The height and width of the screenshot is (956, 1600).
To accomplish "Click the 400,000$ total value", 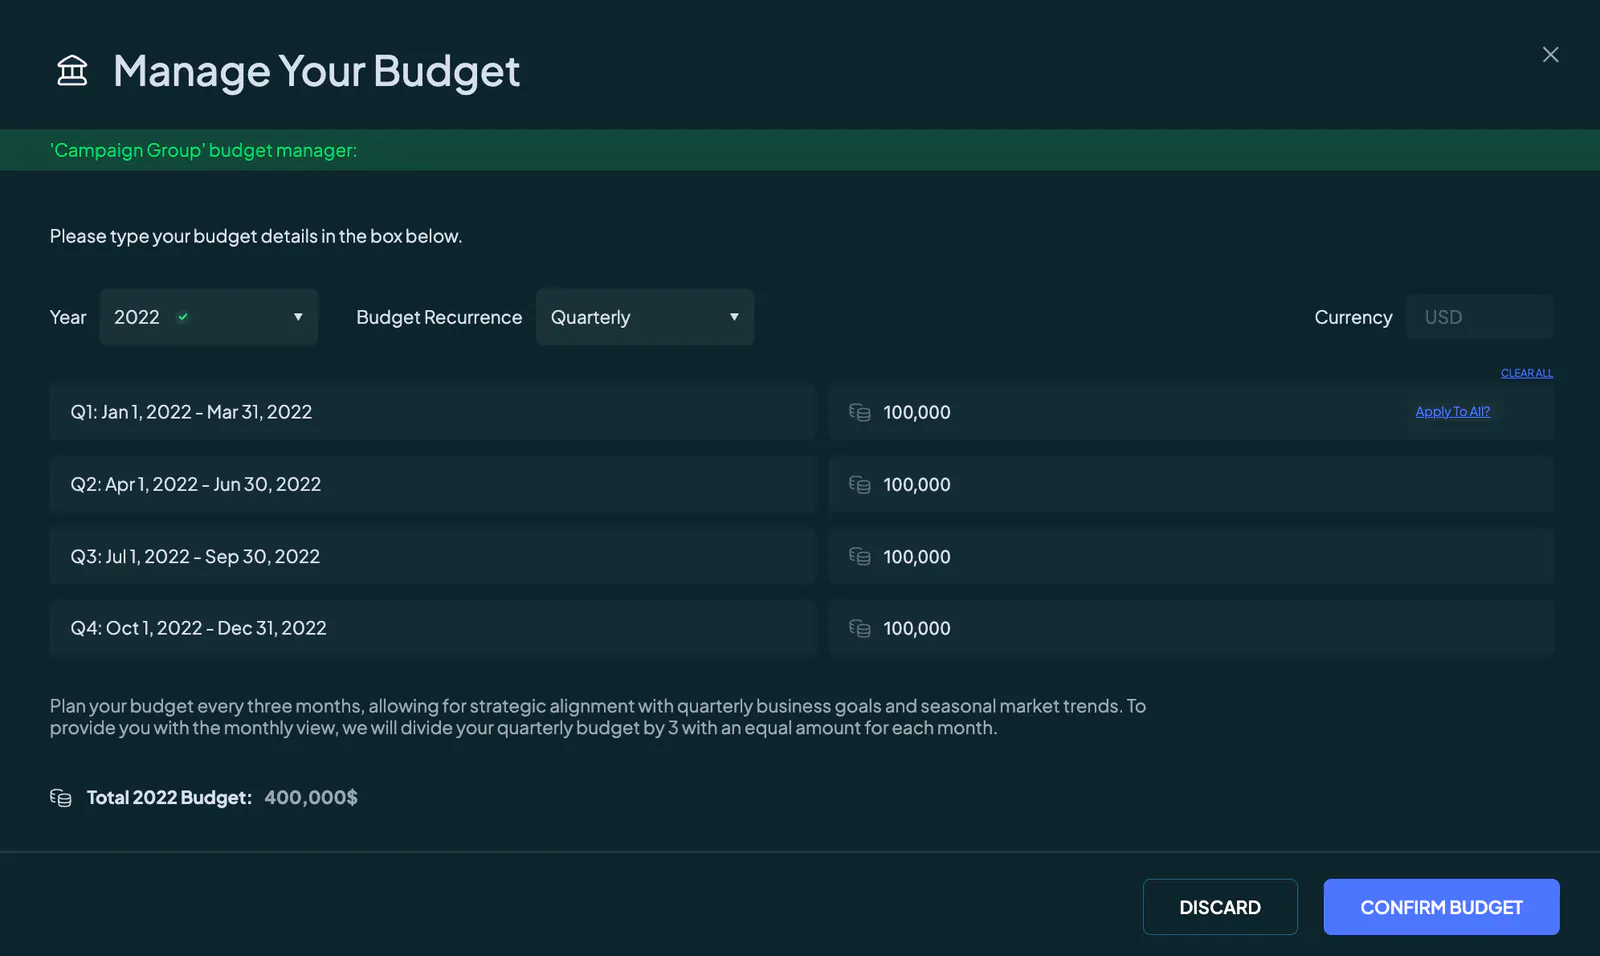I will [x=311, y=797].
